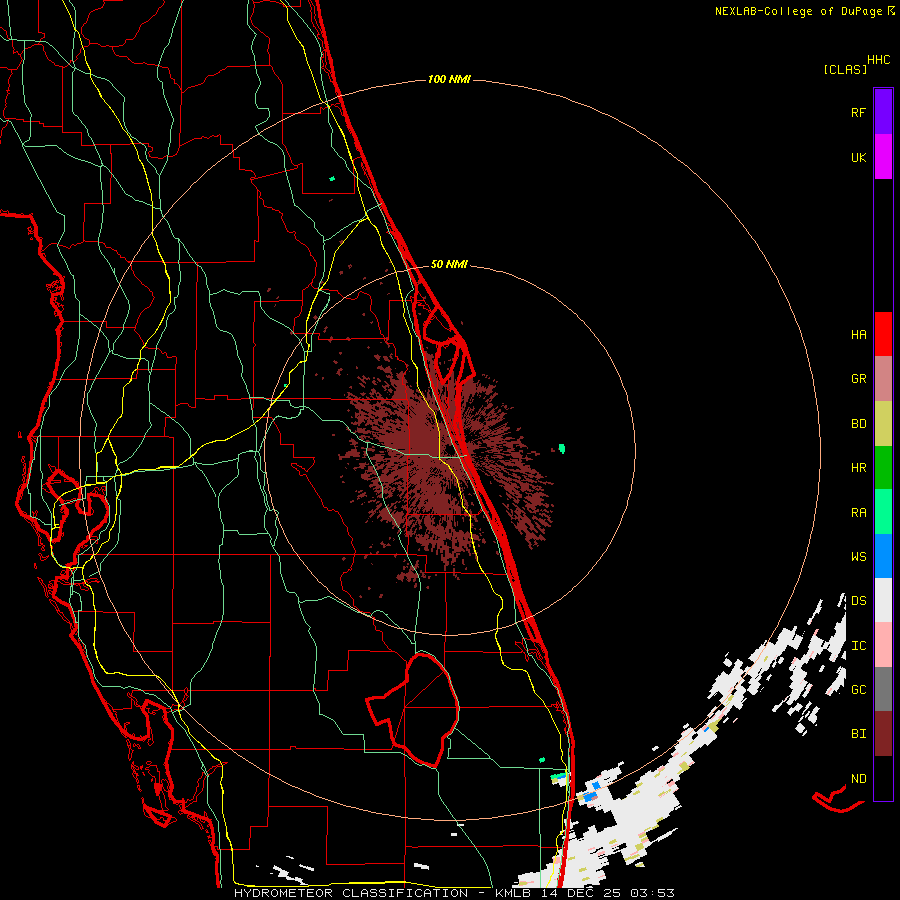Click the GC legend label
900x900 pixels.
pos(858,690)
